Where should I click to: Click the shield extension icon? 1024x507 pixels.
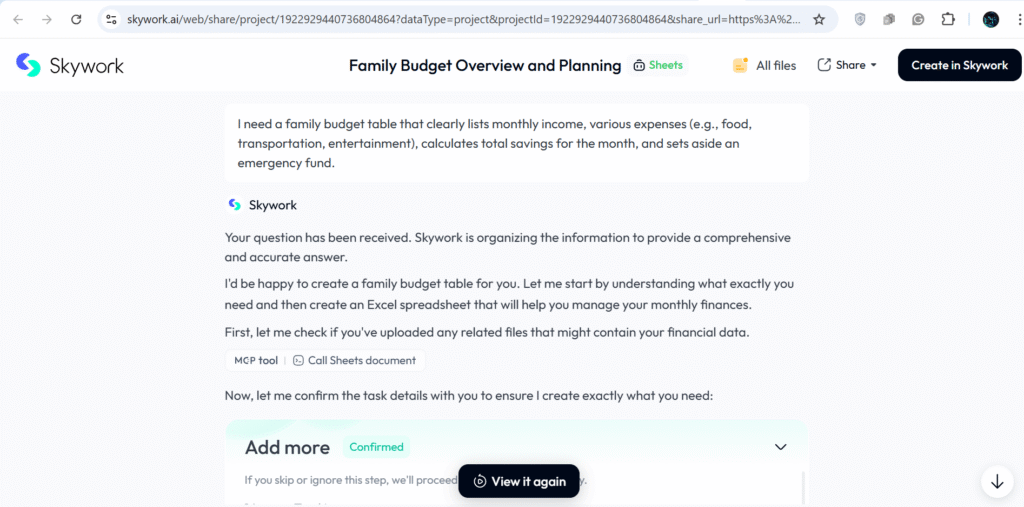pos(860,19)
